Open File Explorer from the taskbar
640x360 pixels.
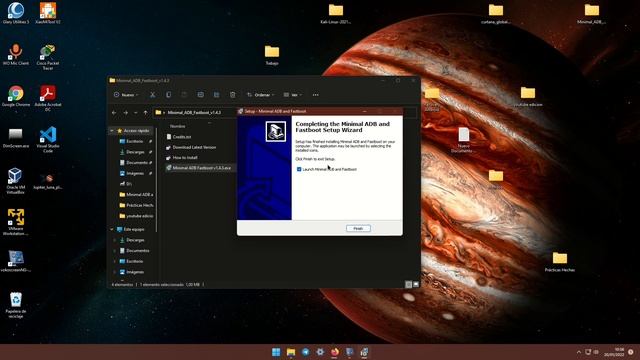(291, 352)
